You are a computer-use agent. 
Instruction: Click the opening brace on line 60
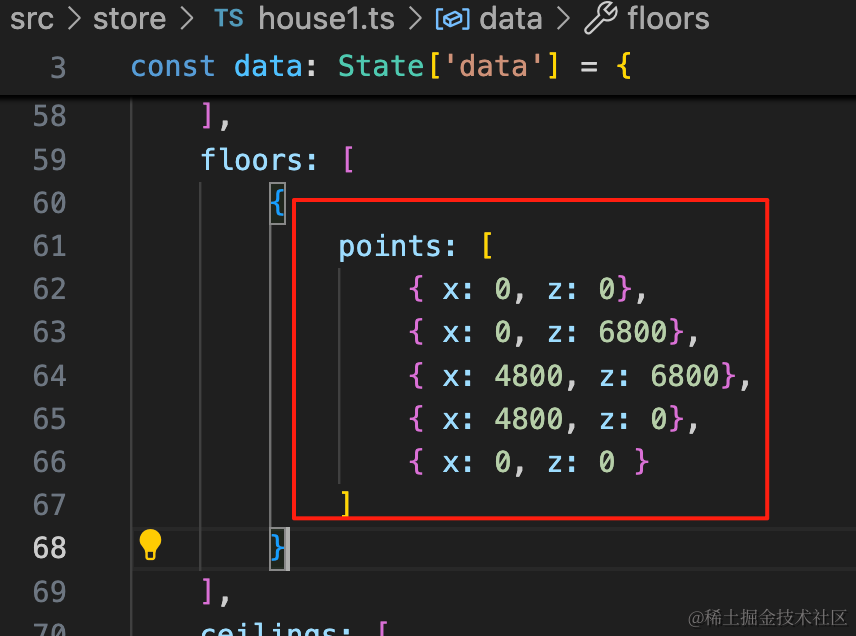(x=277, y=203)
